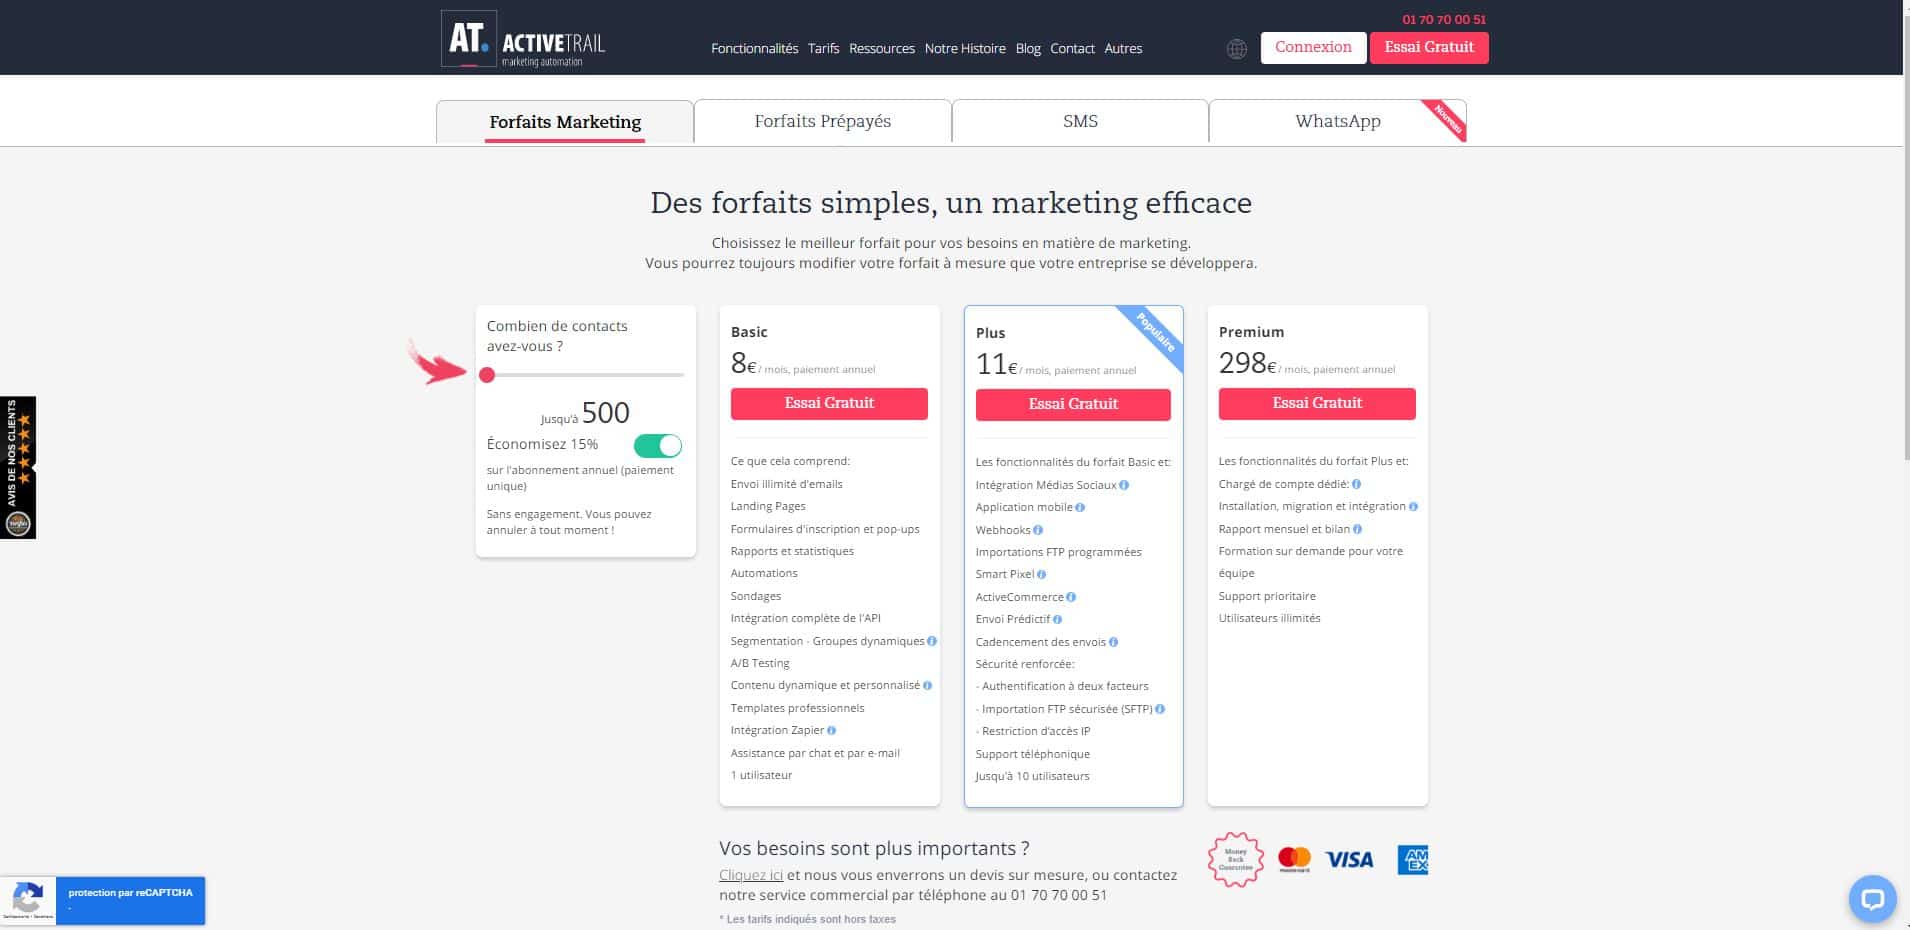Select the WhatsApp pricing tab
Viewport: 1910px width, 930px height.
[x=1337, y=121]
